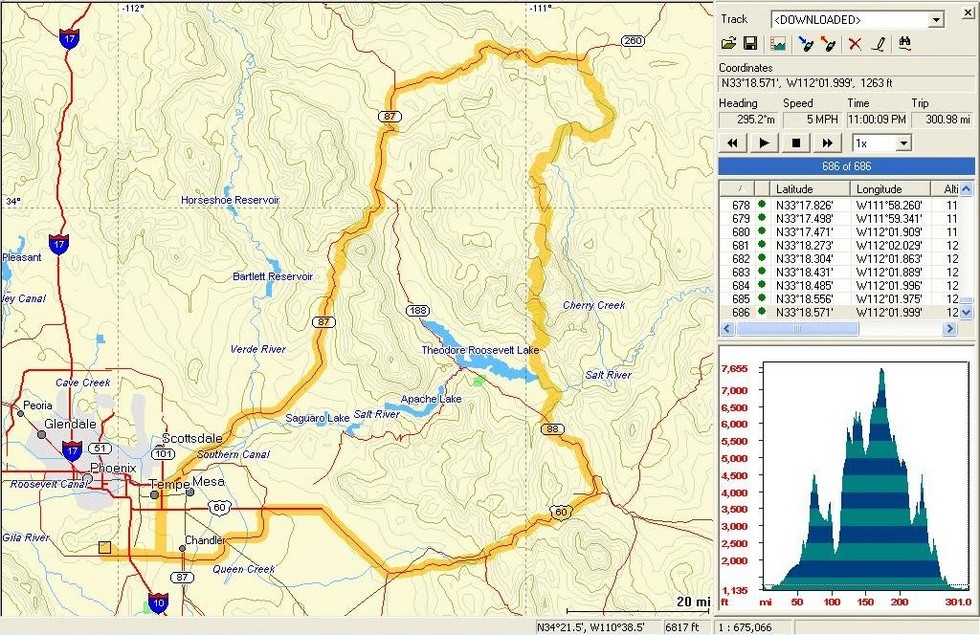Select track point row 685

coord(839,299)
